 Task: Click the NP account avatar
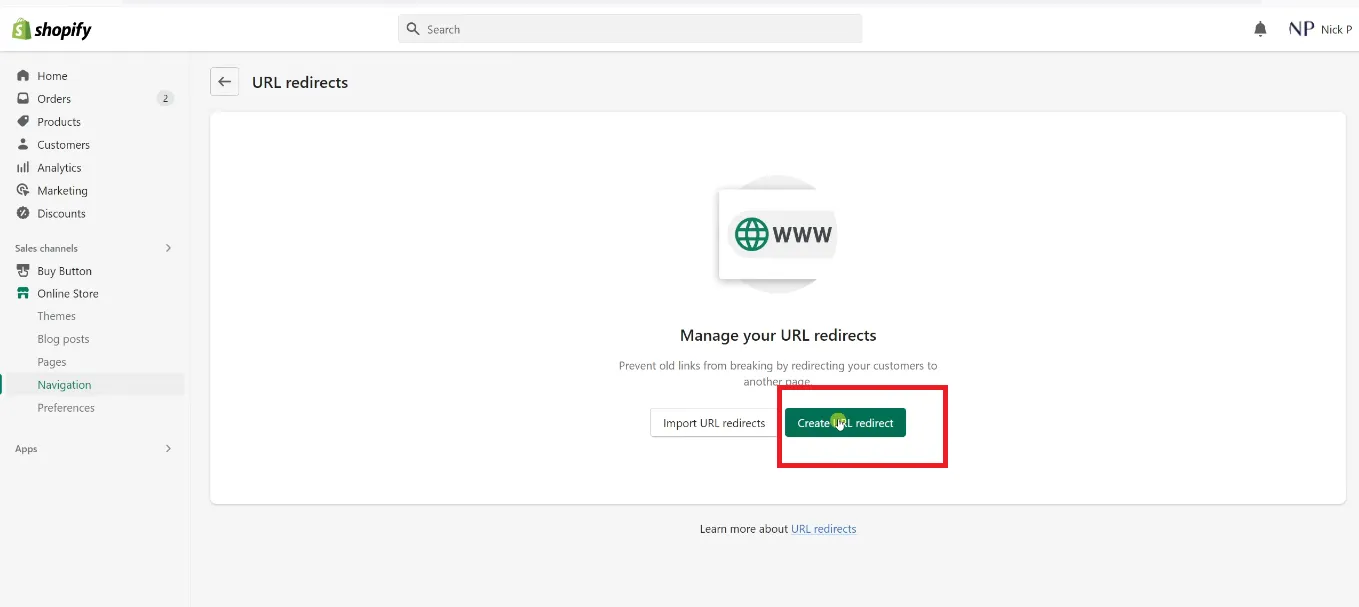(1301, 29)
